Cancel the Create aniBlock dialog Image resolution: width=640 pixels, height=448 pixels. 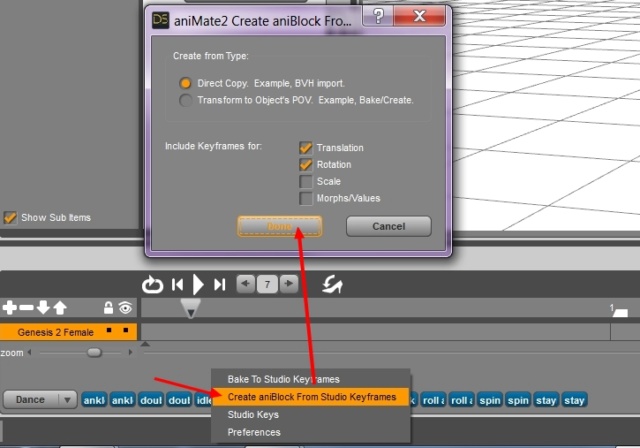[x=389, y=226]
